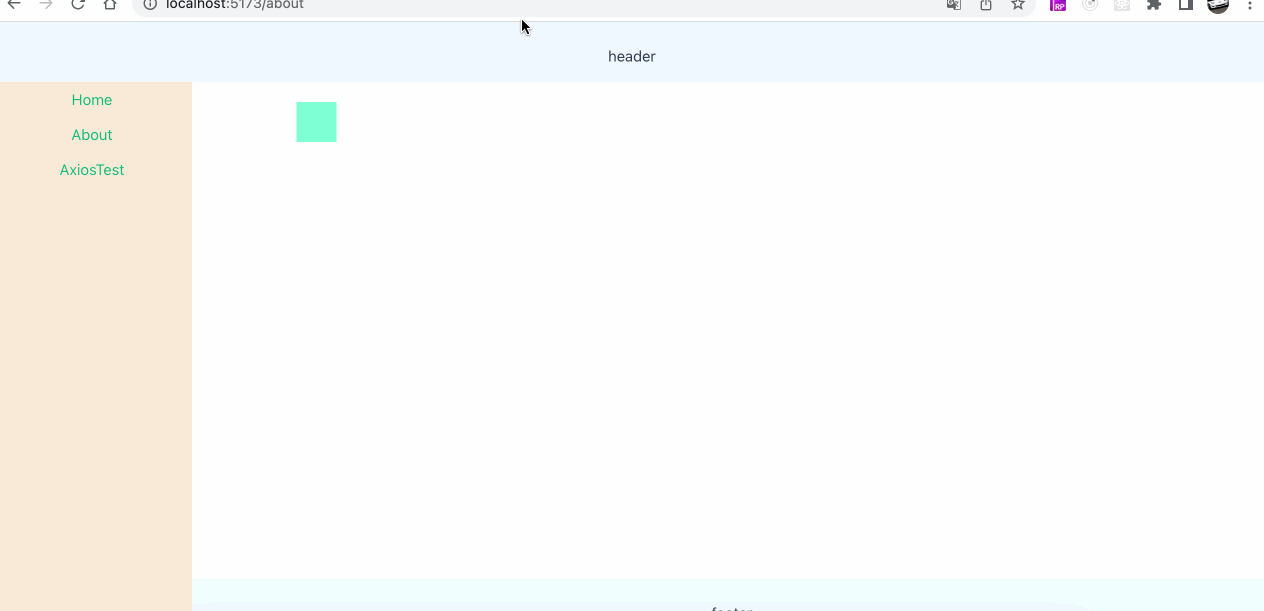The width and height of the screenshot is (1264, 611).
Task: Click the aquamarine square box
Action: click(x=316, y=122)
